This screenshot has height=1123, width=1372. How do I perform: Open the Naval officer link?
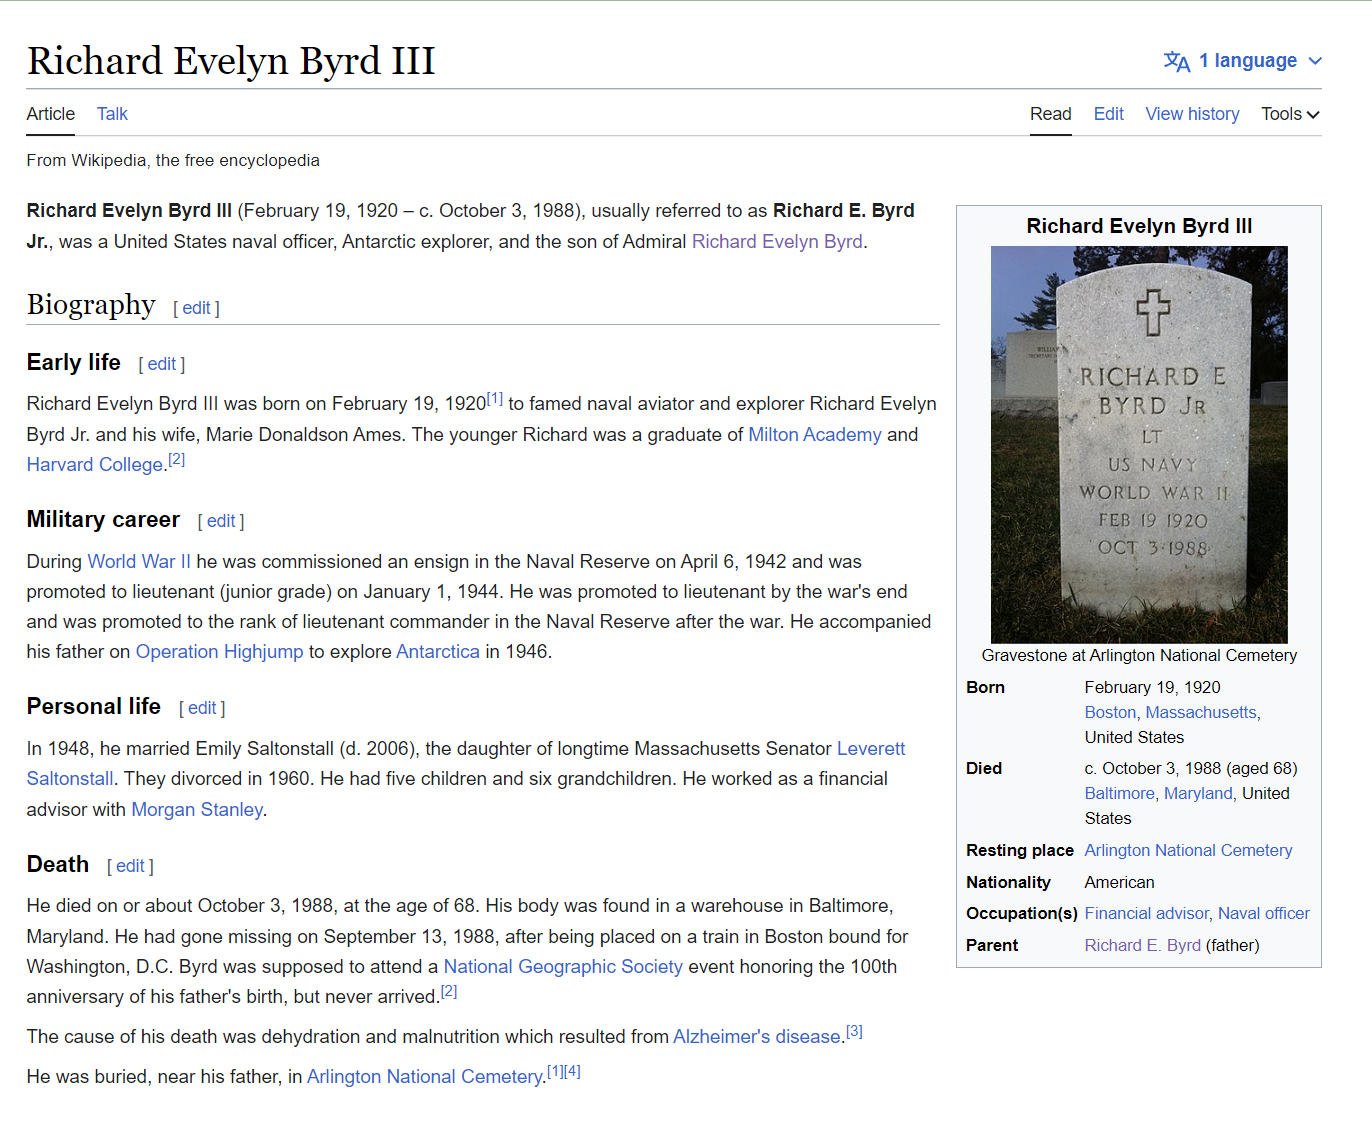click(x=1263, y=913)
